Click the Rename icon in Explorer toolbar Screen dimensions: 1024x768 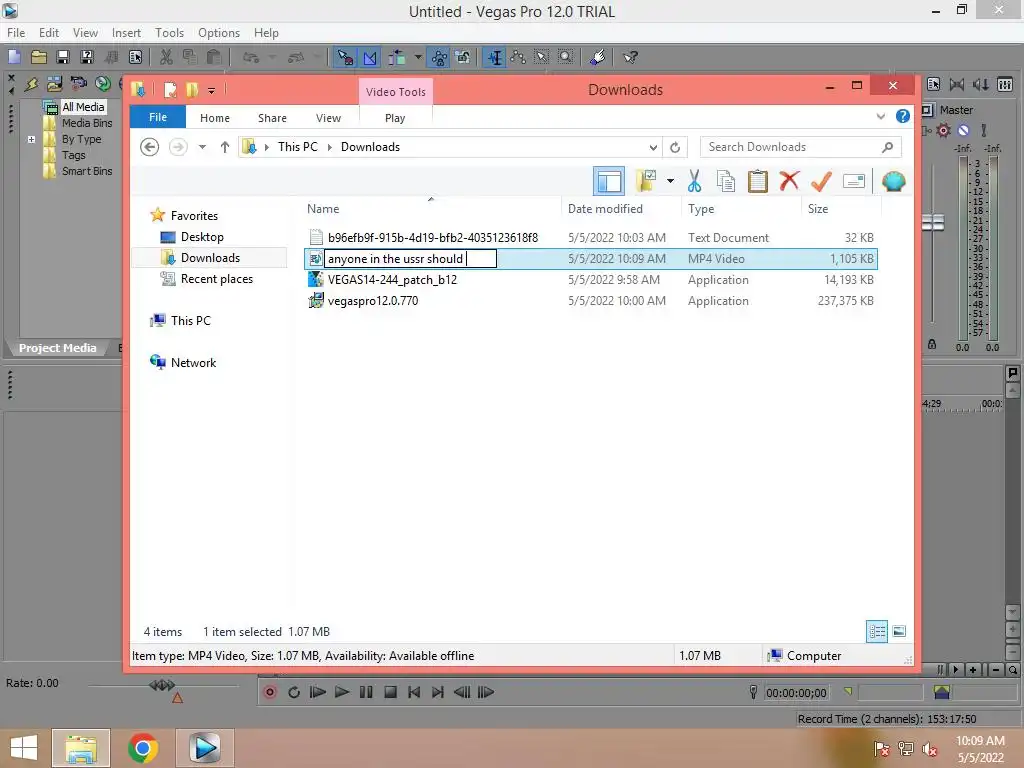(854, 181)
